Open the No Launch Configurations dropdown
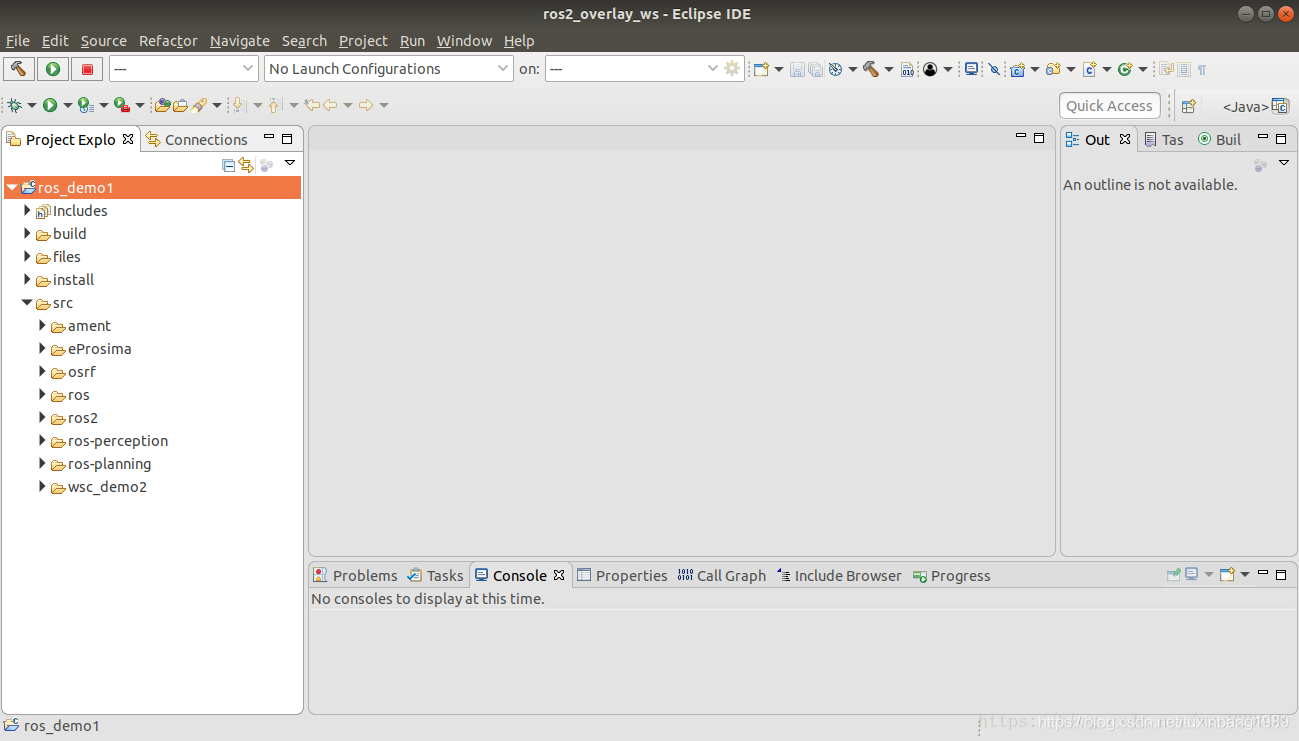1299x741 pixels. (390, 68)
